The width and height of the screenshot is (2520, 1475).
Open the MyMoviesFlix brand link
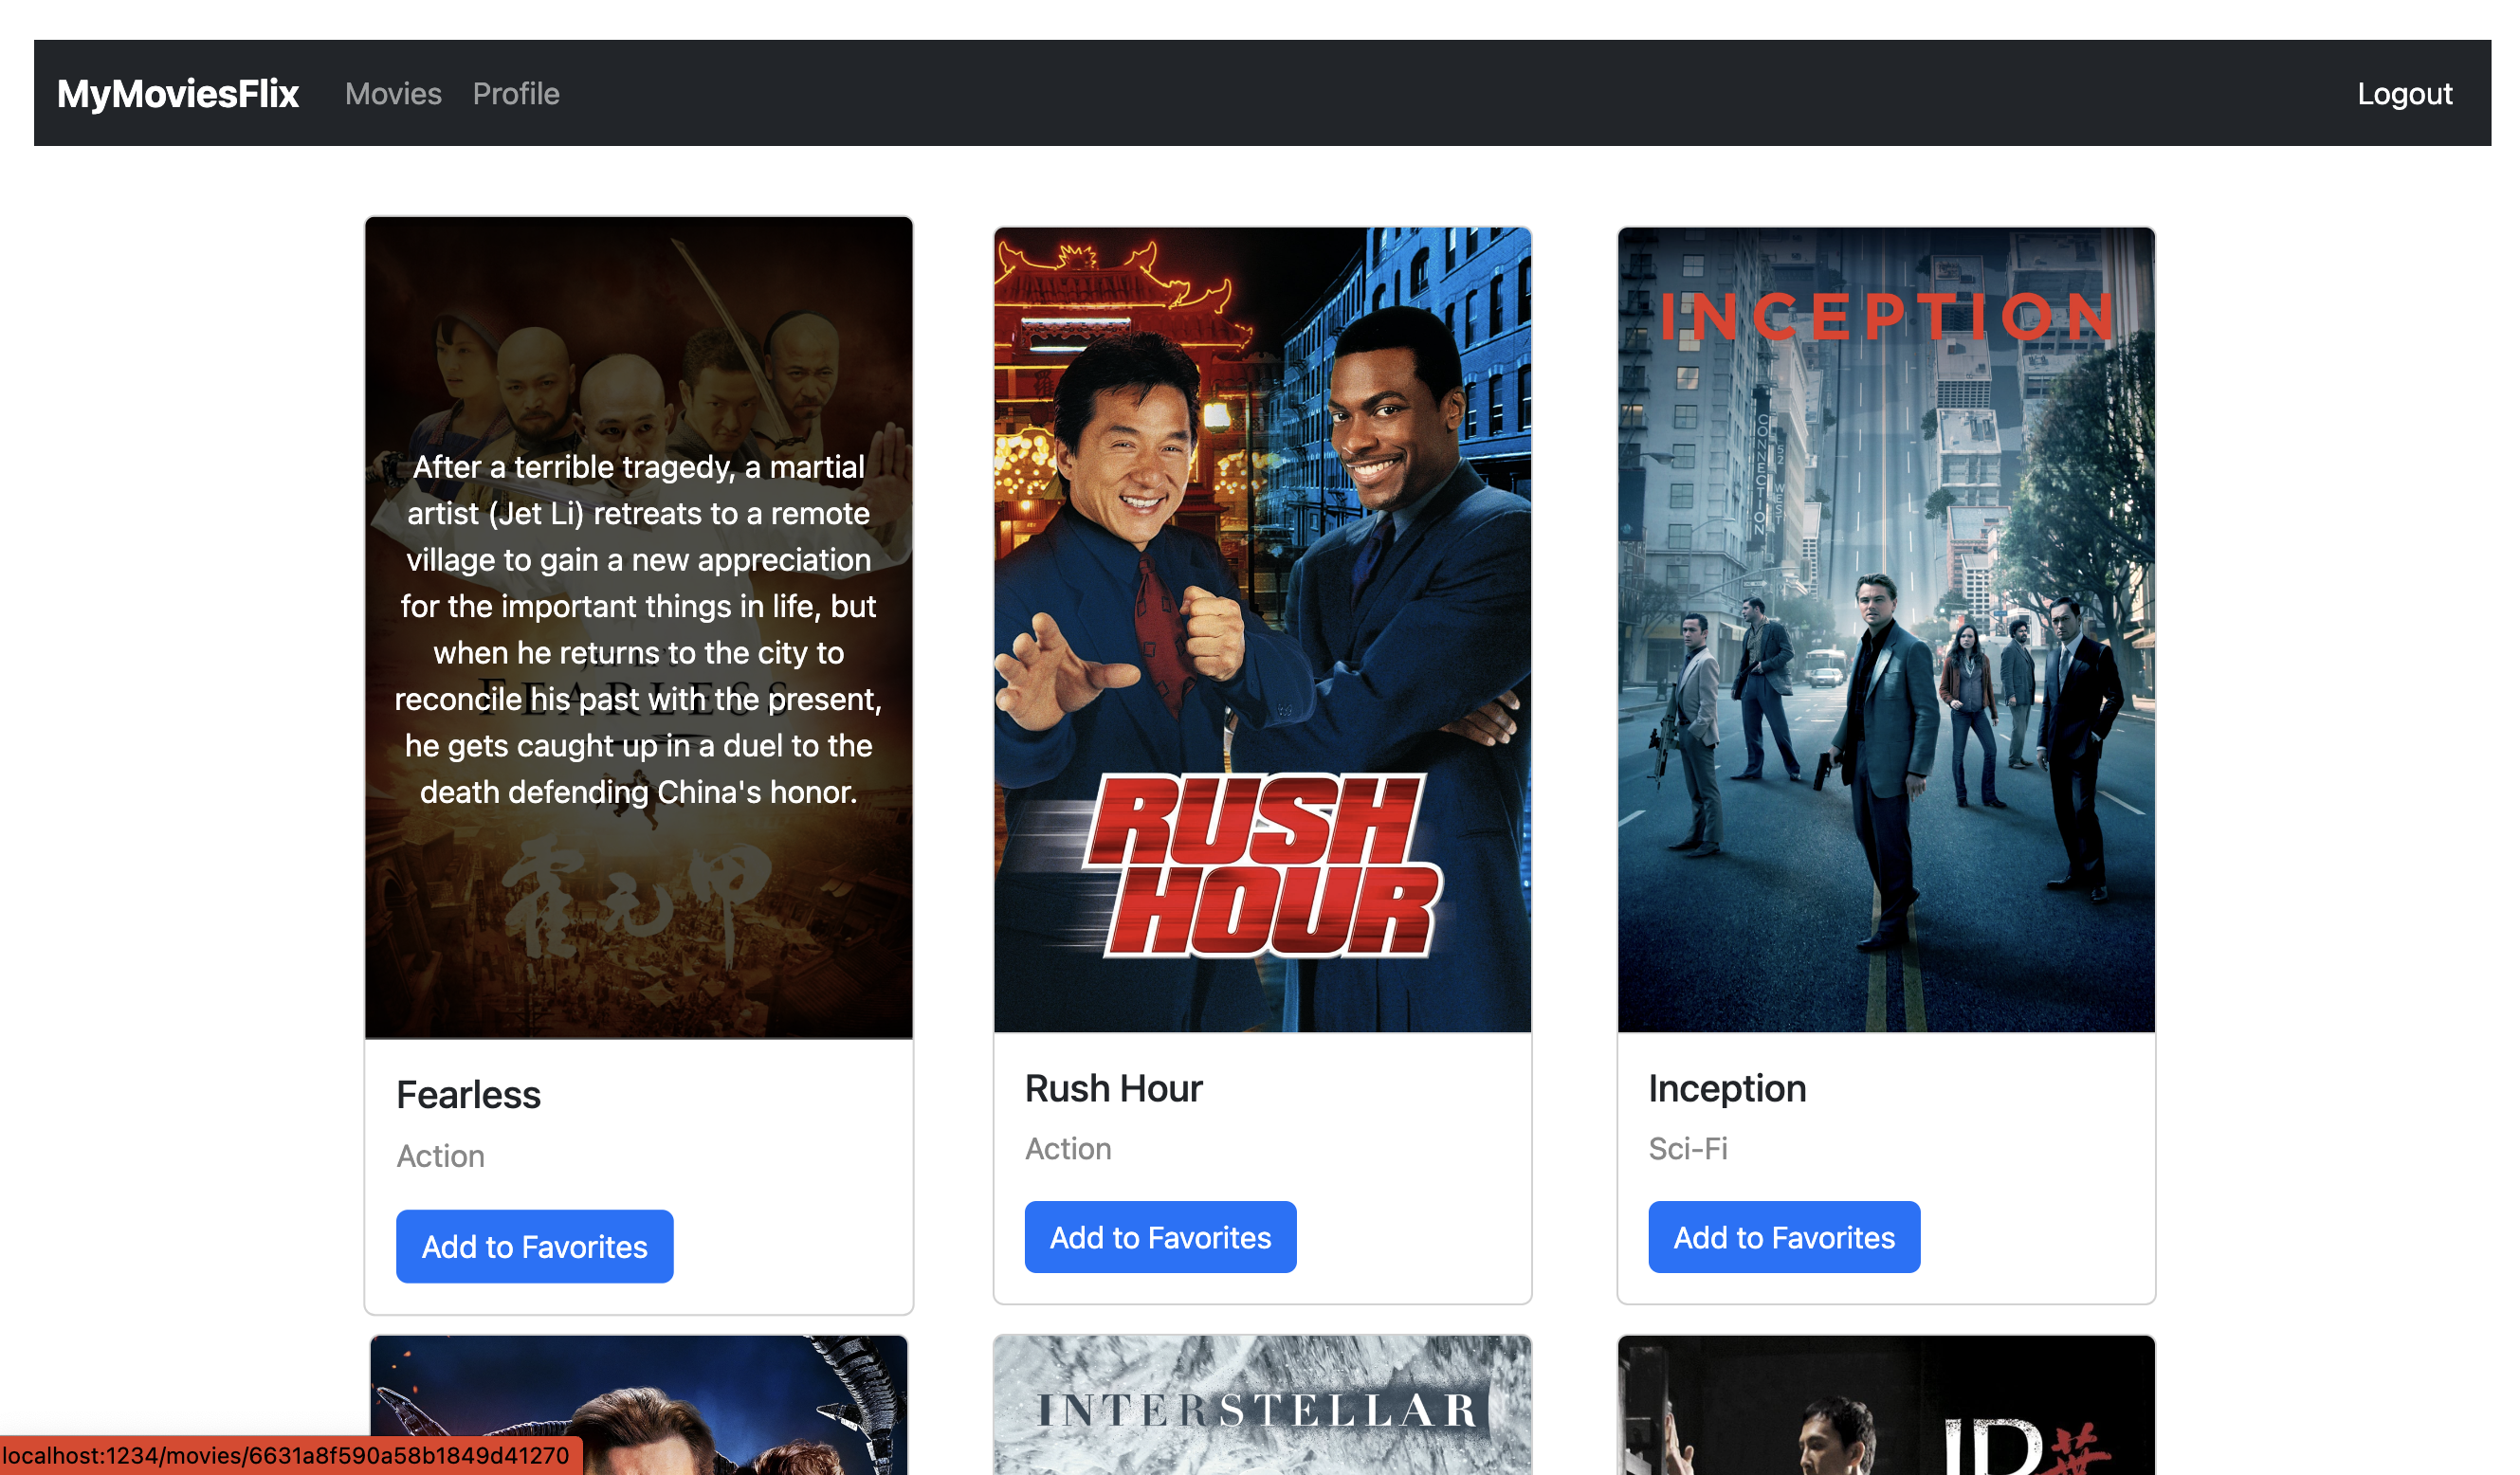tap(178, 94)
